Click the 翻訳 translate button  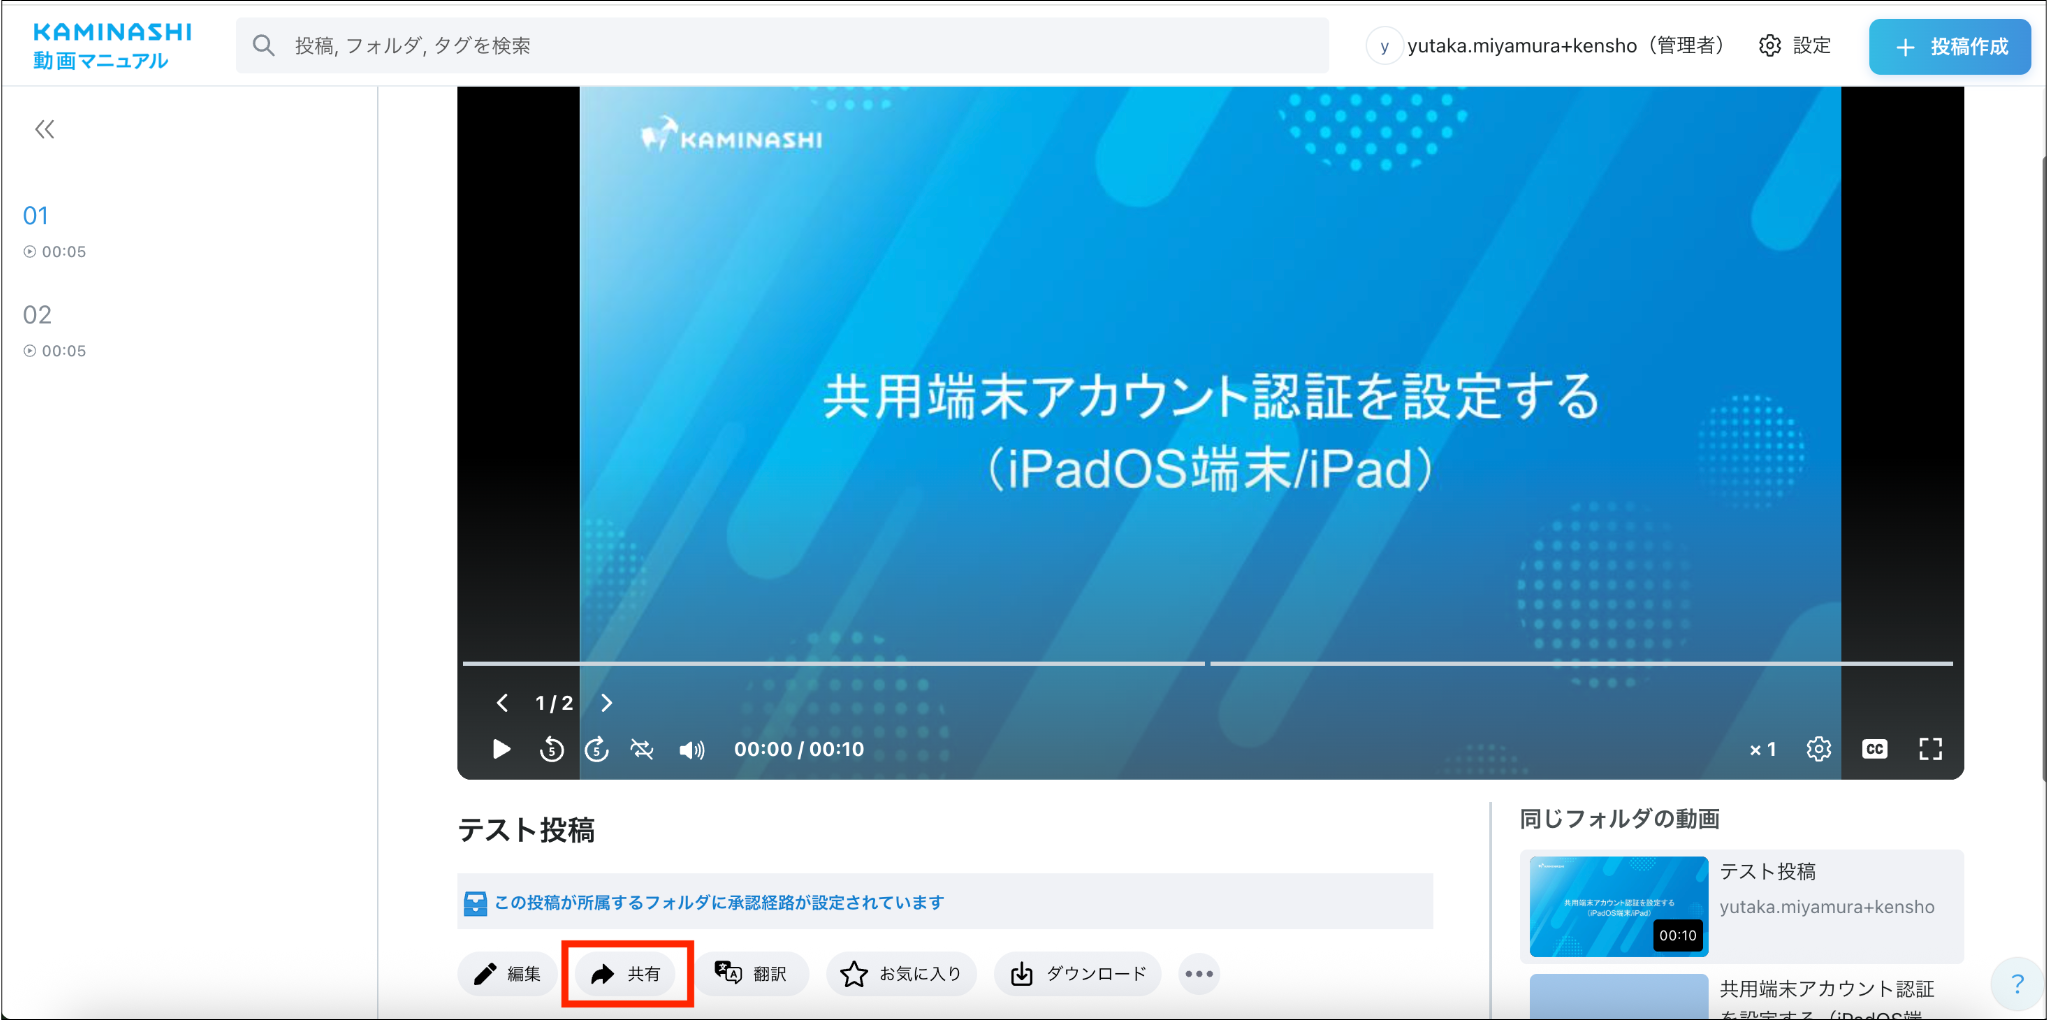752,974
